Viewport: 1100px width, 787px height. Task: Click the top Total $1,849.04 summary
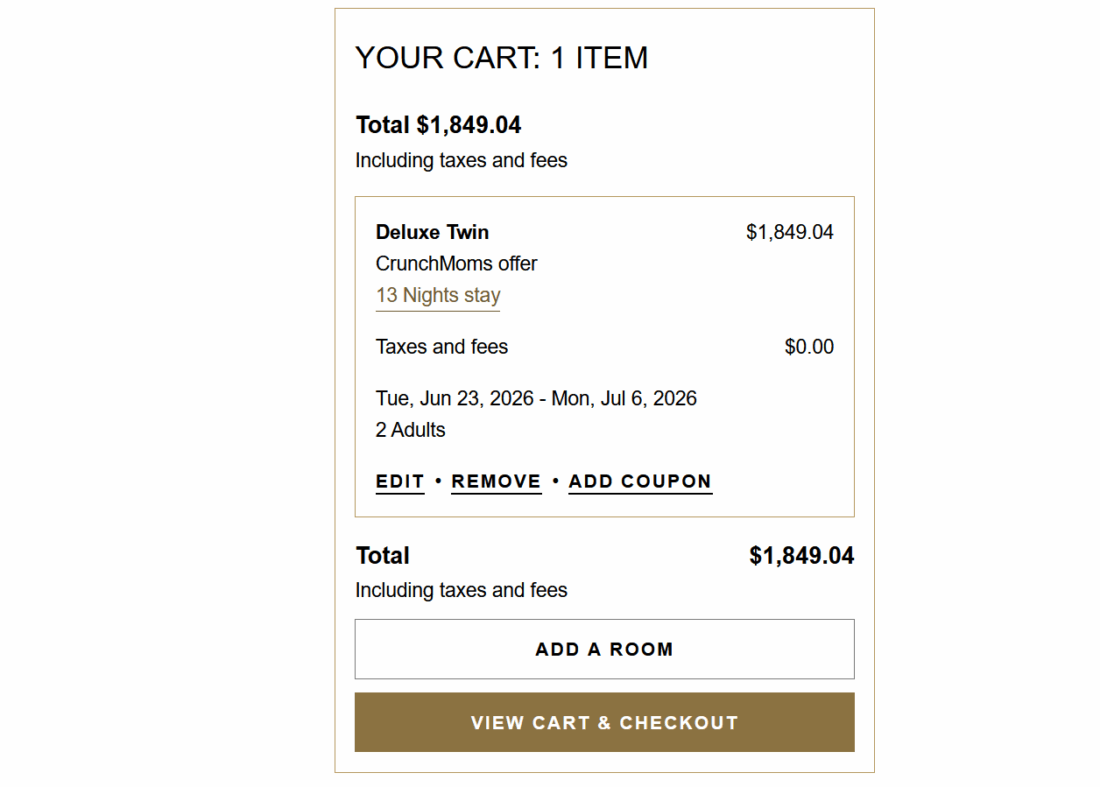tap(438, 125)
